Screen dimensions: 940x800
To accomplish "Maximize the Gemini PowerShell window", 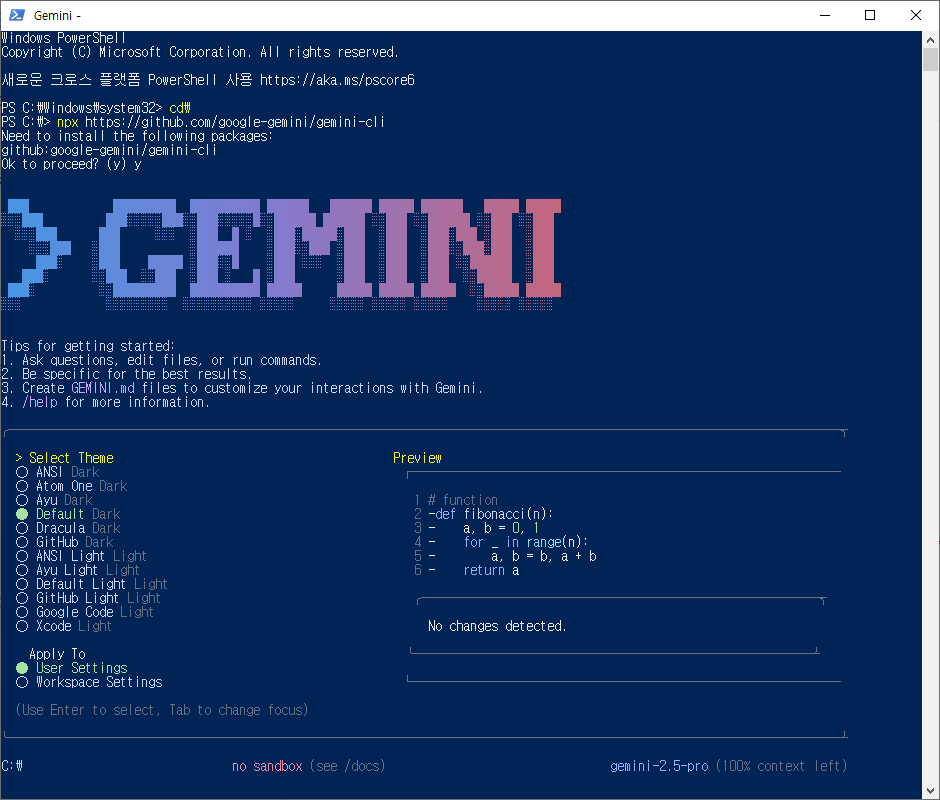I will pos(870,15).
